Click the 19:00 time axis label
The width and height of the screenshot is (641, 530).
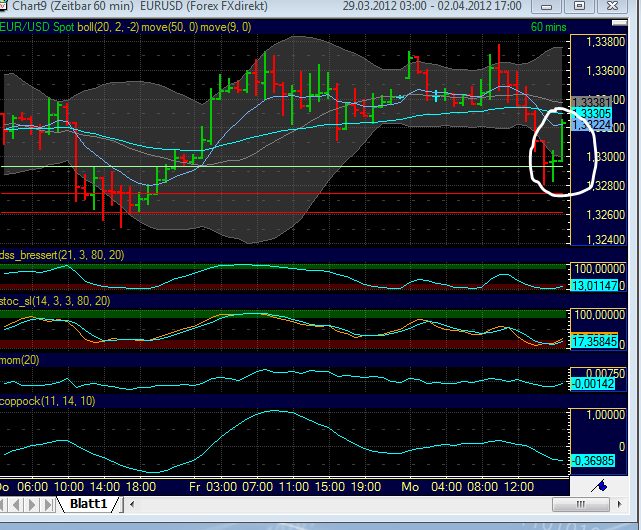click(x=365, y=487)
